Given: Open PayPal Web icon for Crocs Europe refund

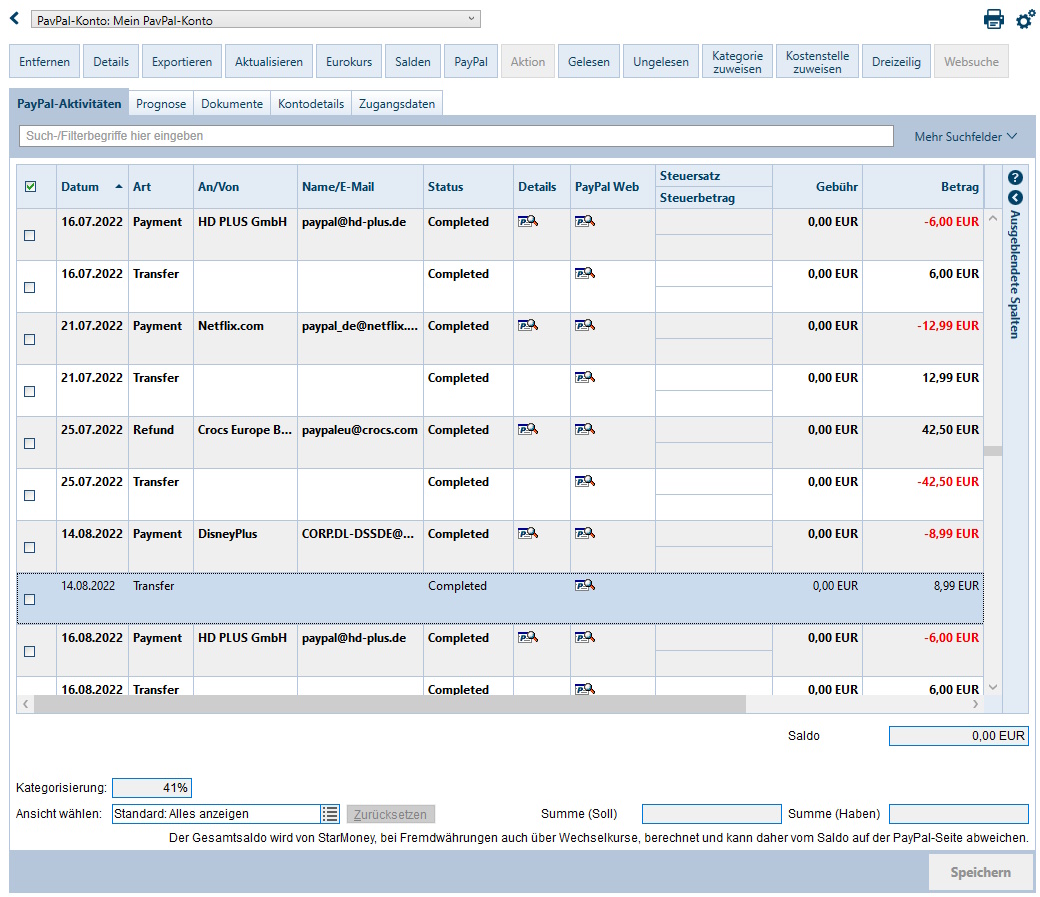Looking at the screenshot, I should tap(585, 429).
